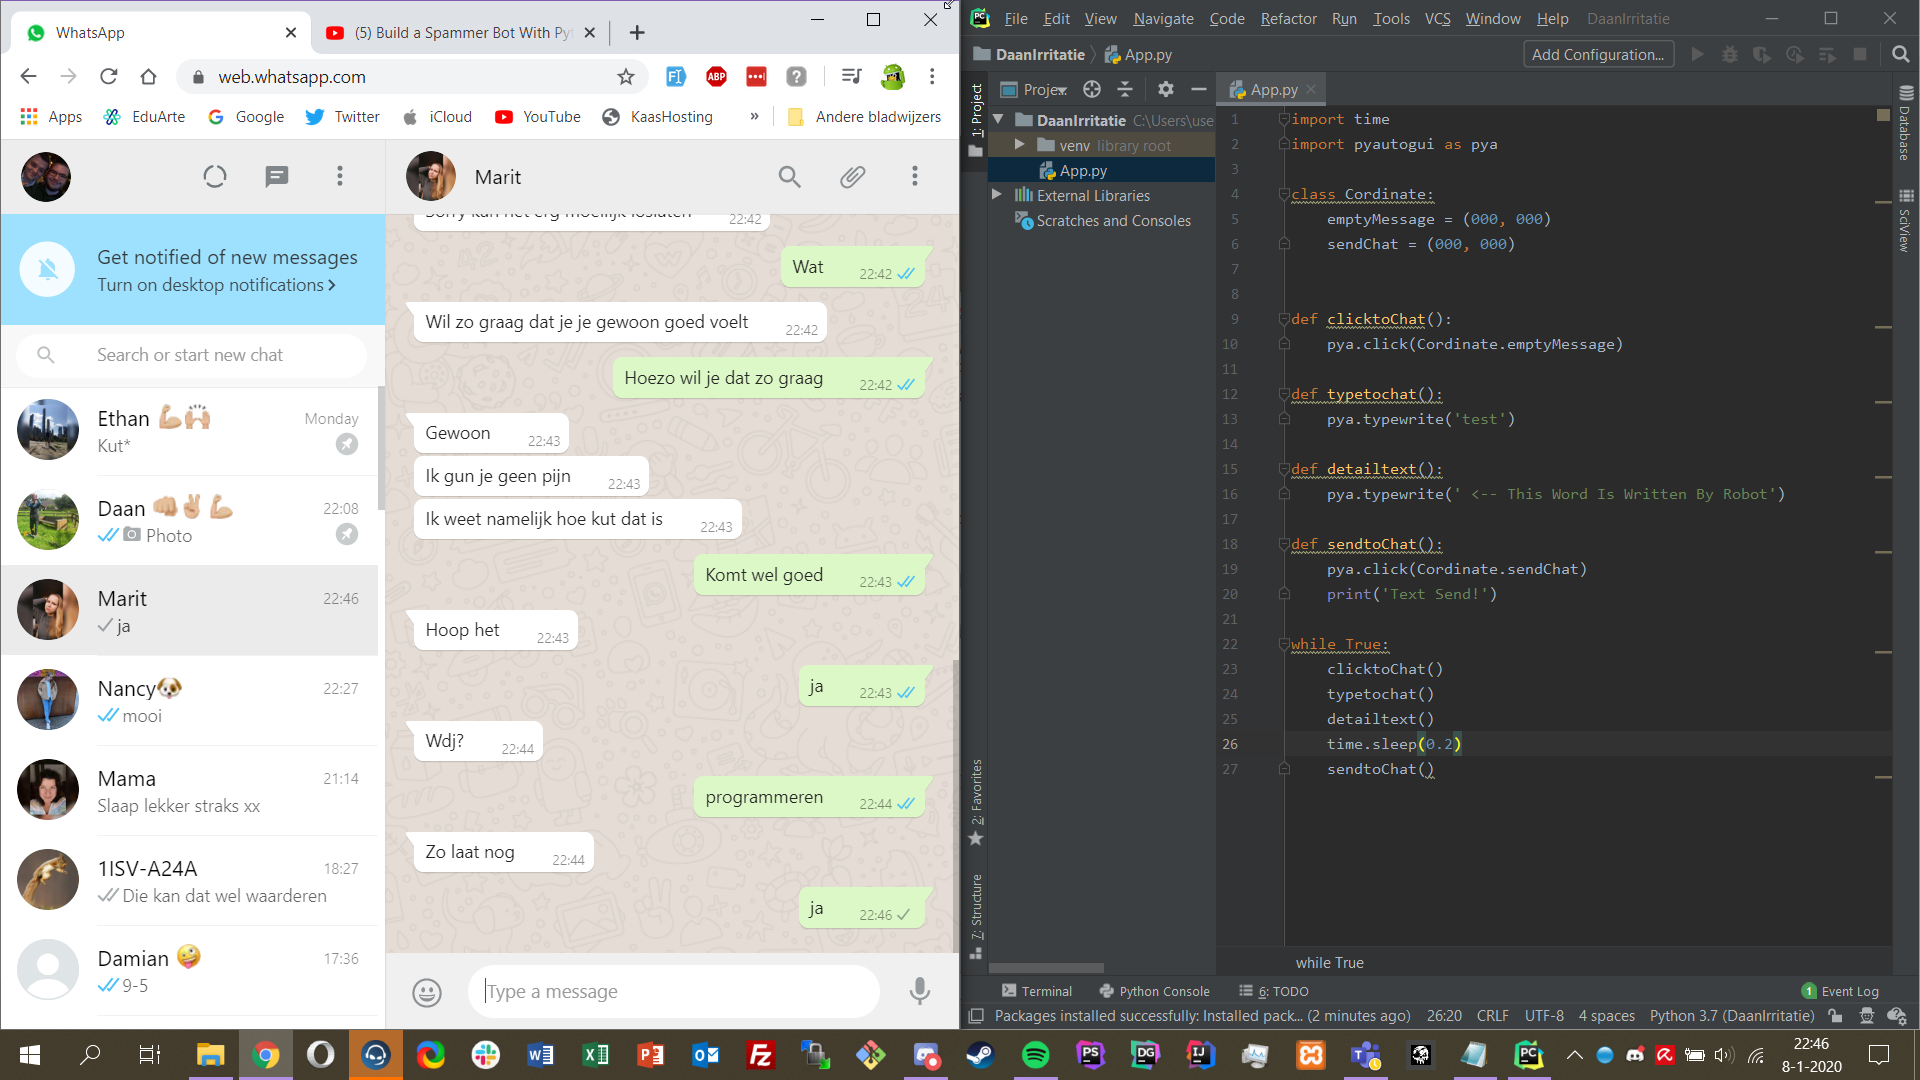Toggle the Favorites side panel
This screenshot has height=1080, width=1920.
(976, 800)
